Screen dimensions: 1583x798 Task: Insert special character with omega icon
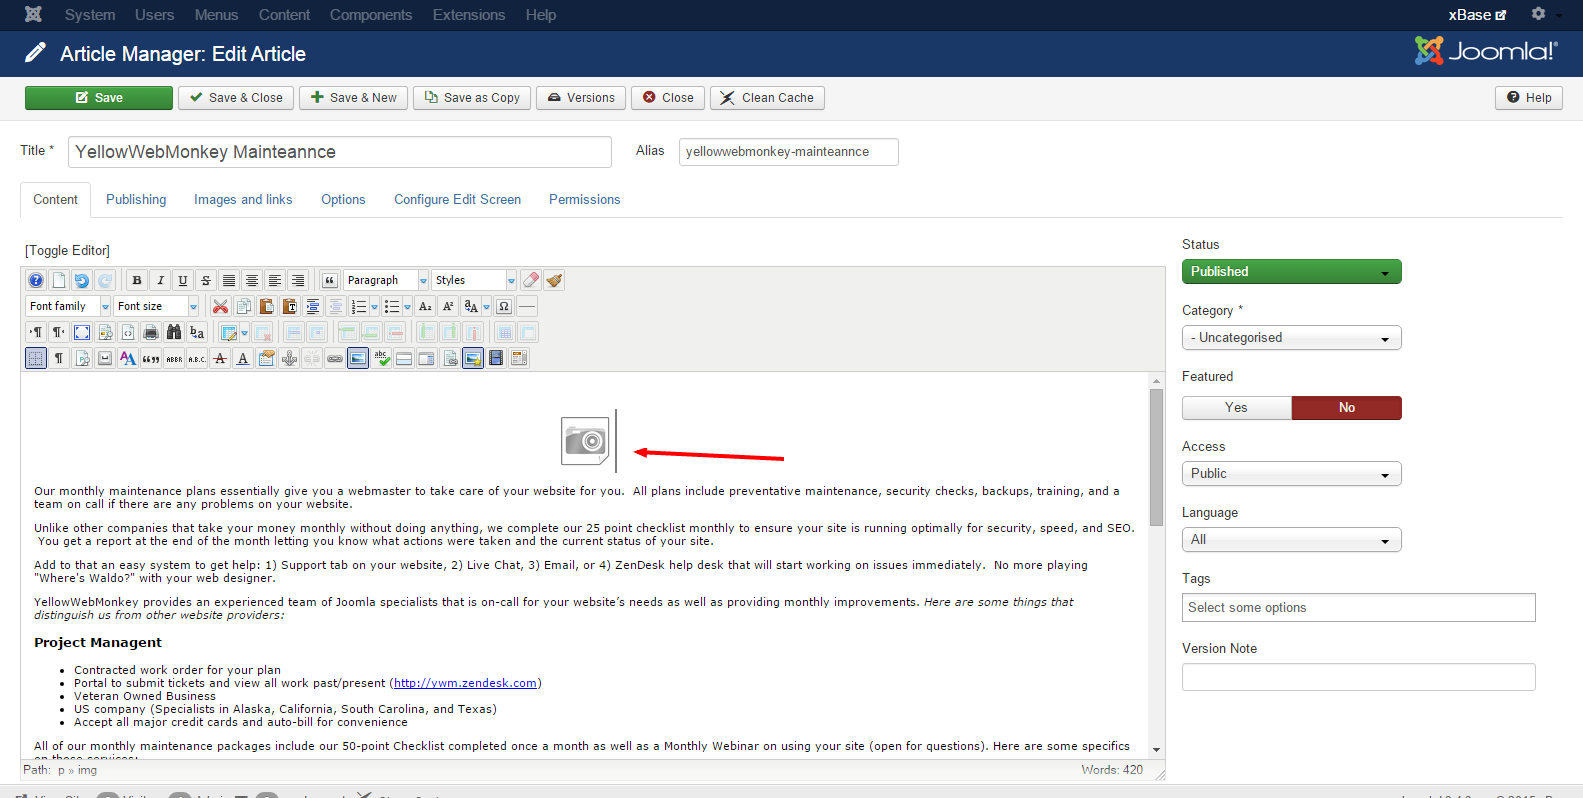click(x=504, y=307)
